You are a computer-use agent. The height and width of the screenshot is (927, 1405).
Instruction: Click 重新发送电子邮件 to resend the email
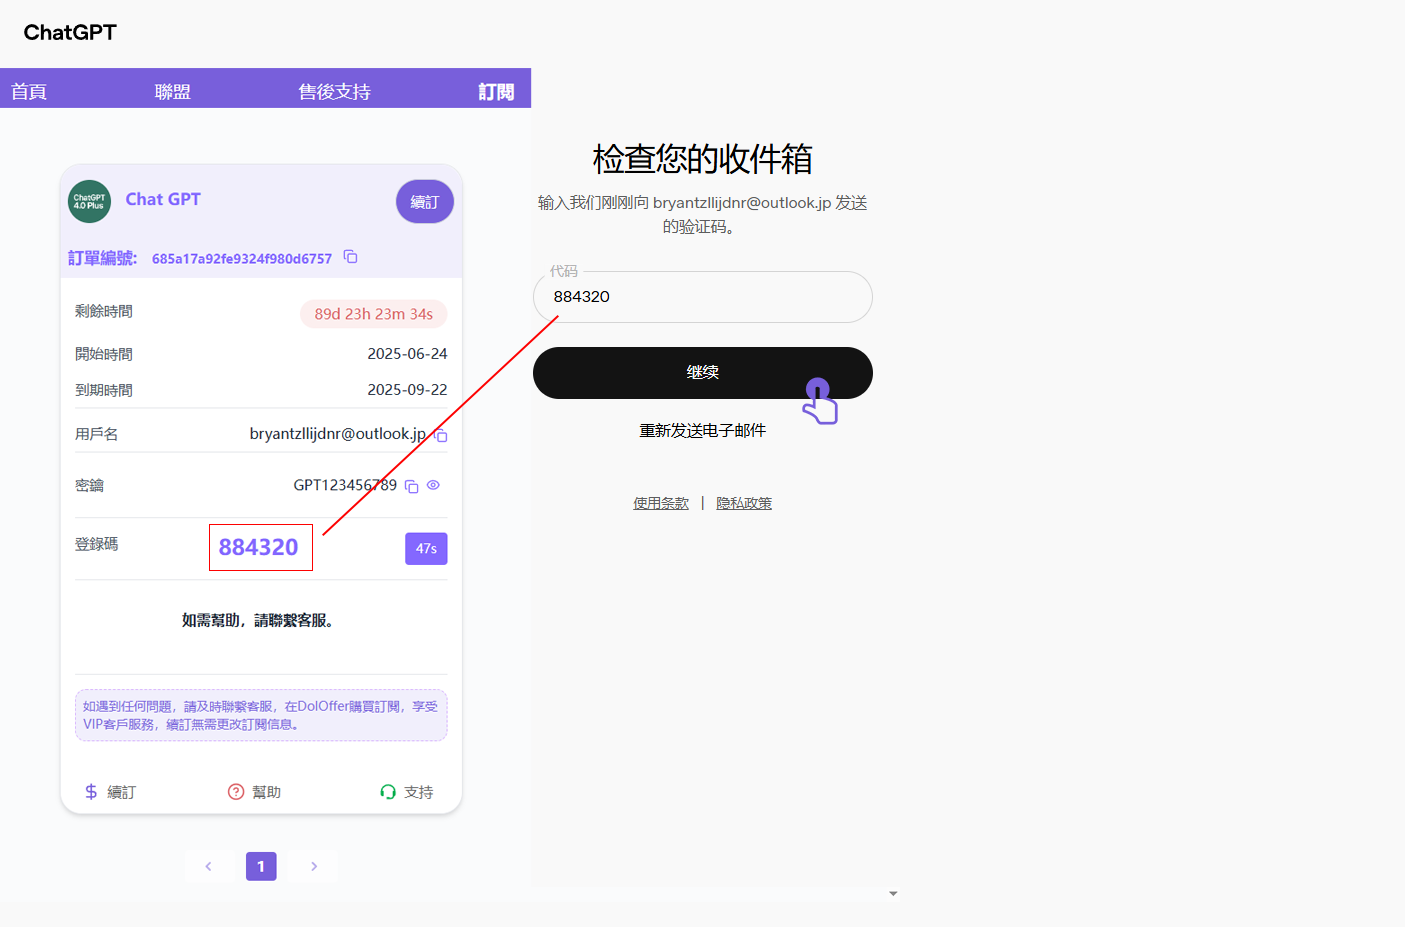pyautogui.click(x=703, y=431)
